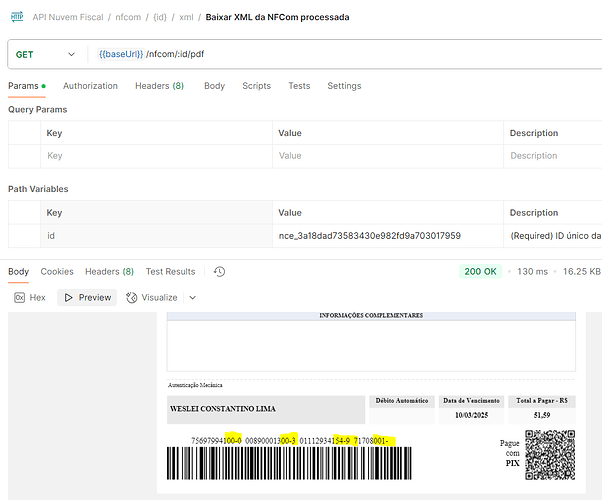
Task: Click the {id} breadcrumb folder
Action: (x=160, y=17)
